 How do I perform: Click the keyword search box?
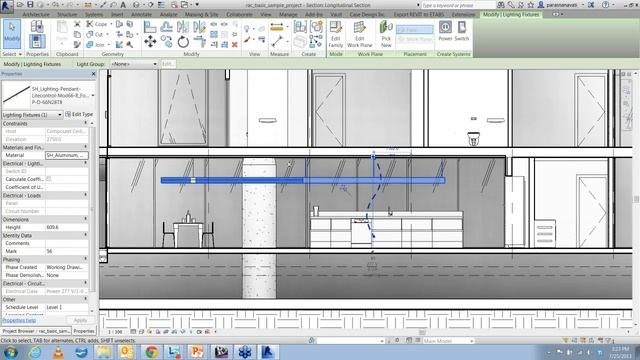coord(458,5)
